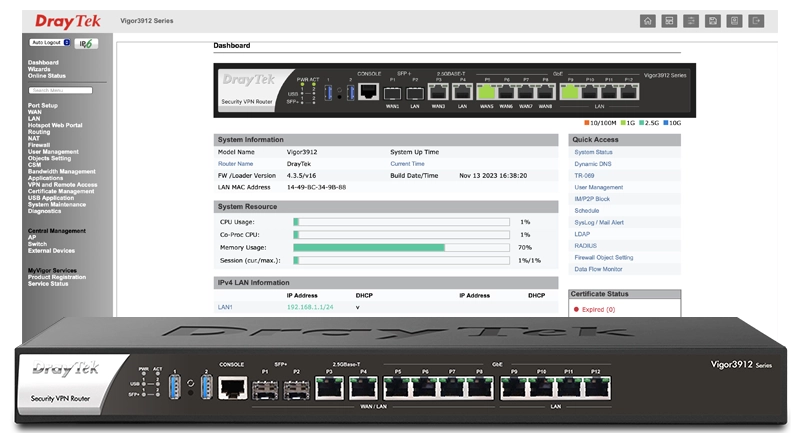Click the Session progress bar
This screenshot has width=800, height=433.
(401, 261)
